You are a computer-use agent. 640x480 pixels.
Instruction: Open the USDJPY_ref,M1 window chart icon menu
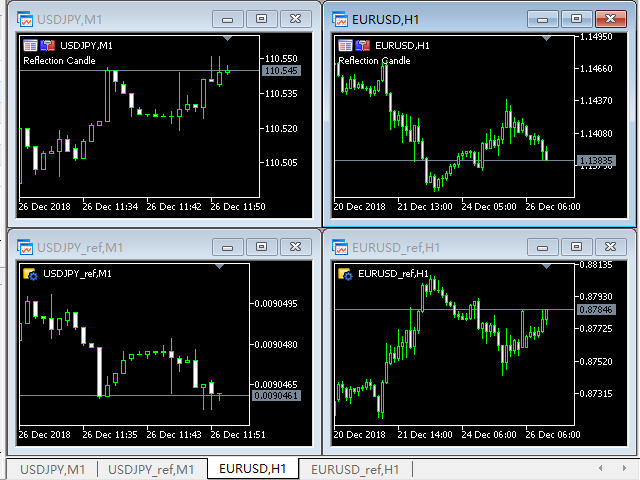pos(25,247)
